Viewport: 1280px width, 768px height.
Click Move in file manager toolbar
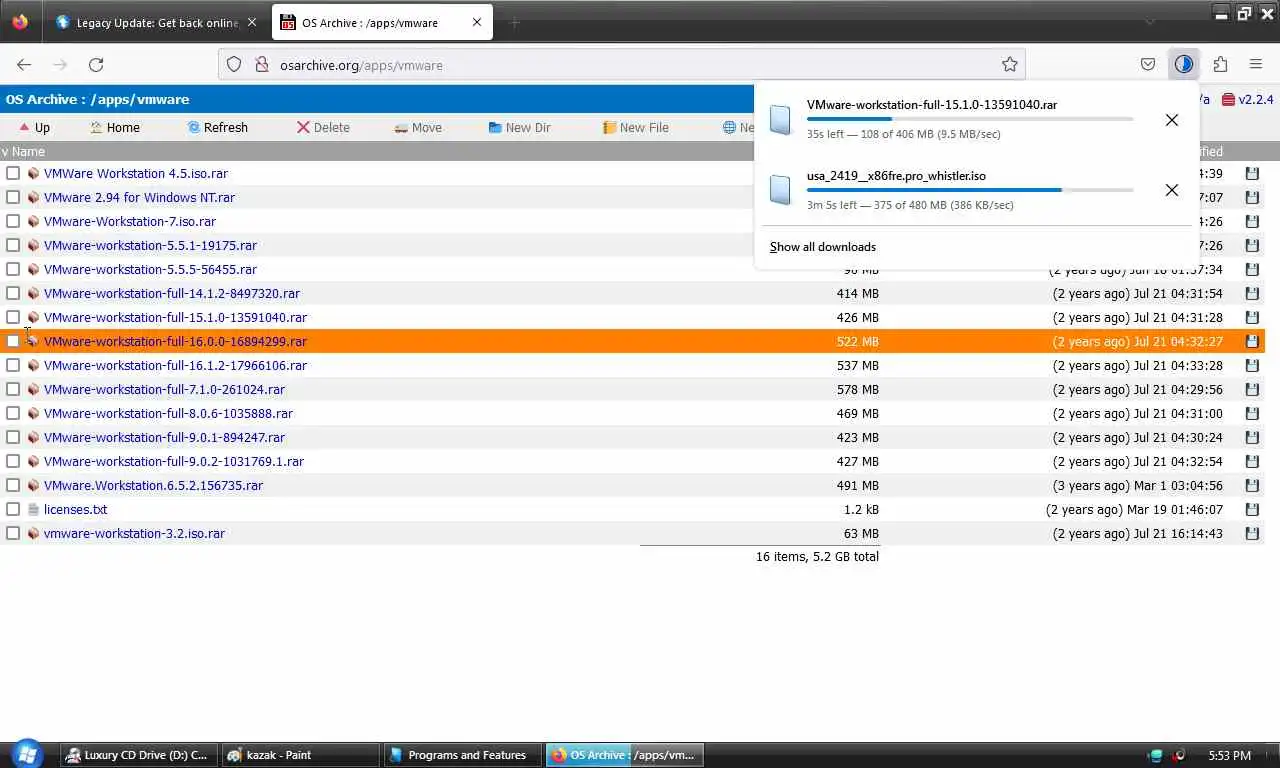click(x=418, y=127)
